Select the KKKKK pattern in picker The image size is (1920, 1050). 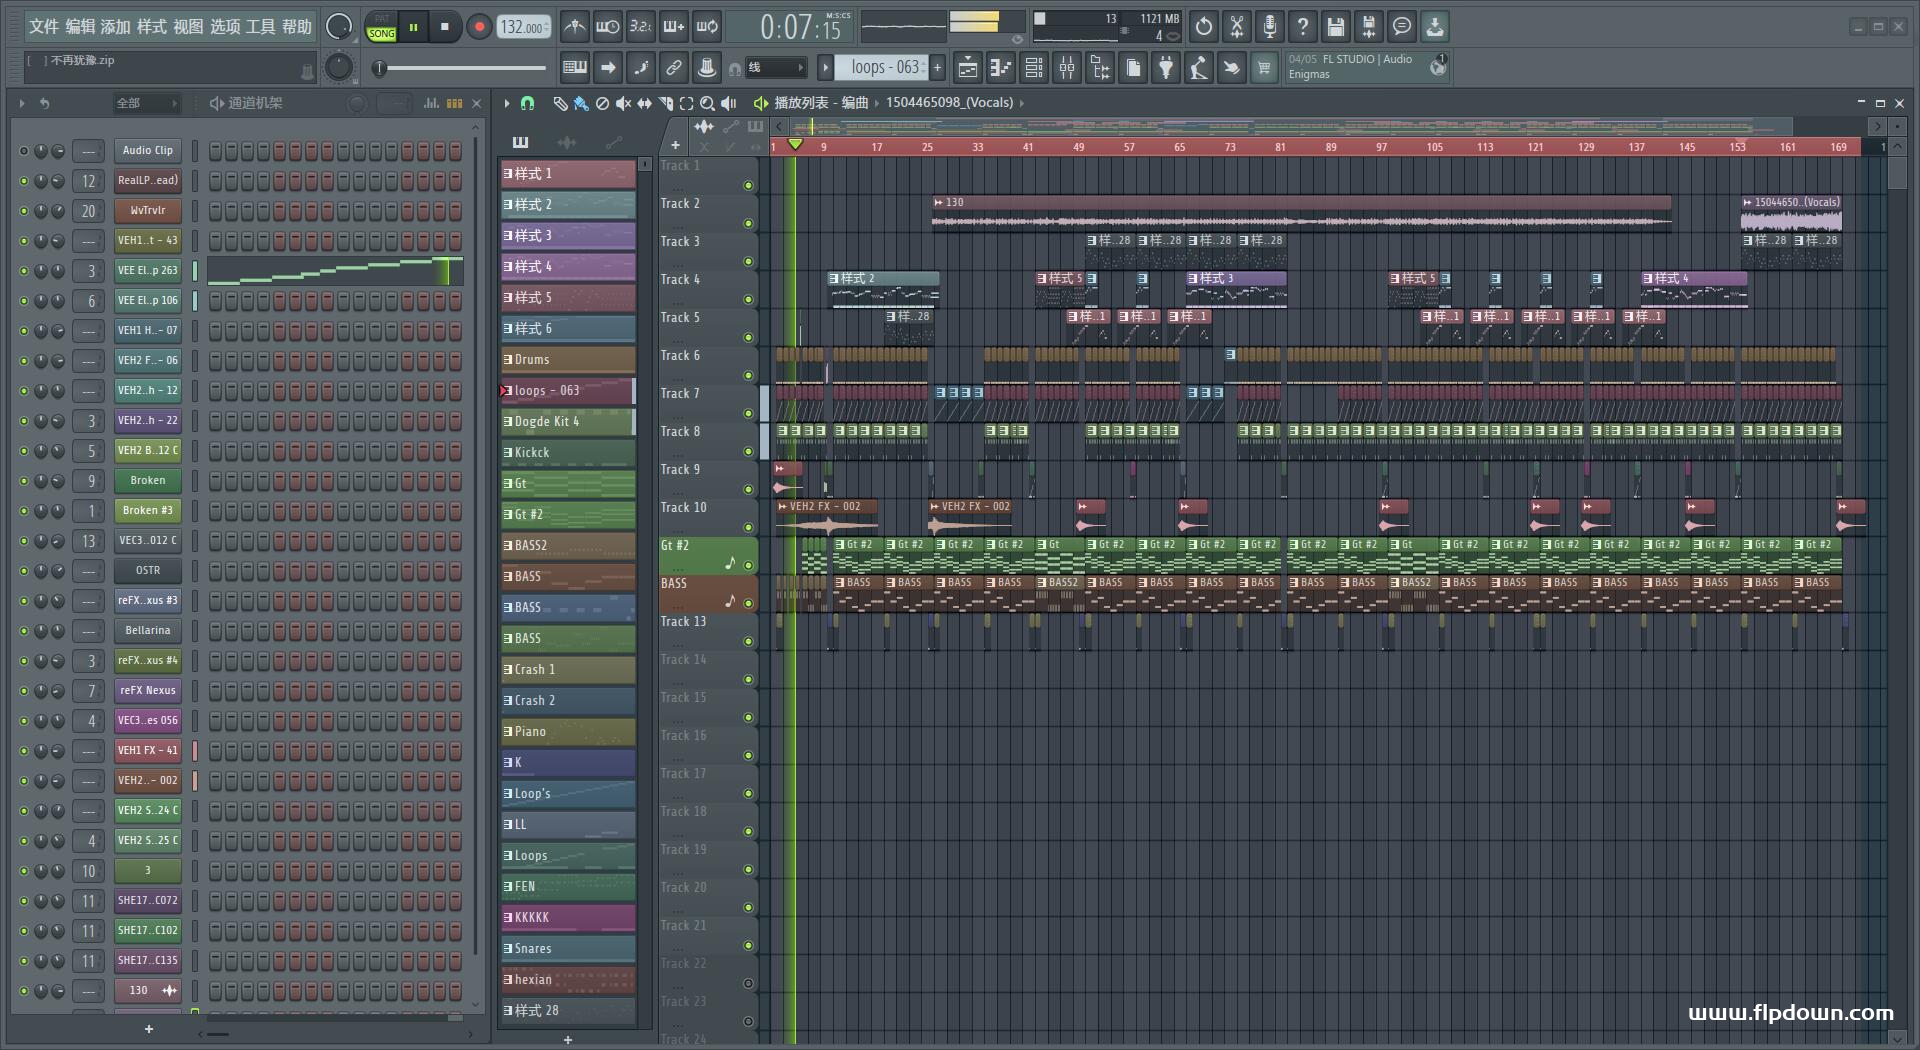pyautogui.click(x=567, y=918)
